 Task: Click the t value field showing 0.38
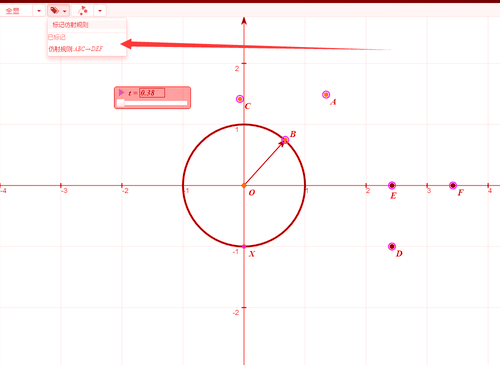click(x=152, y=93)
